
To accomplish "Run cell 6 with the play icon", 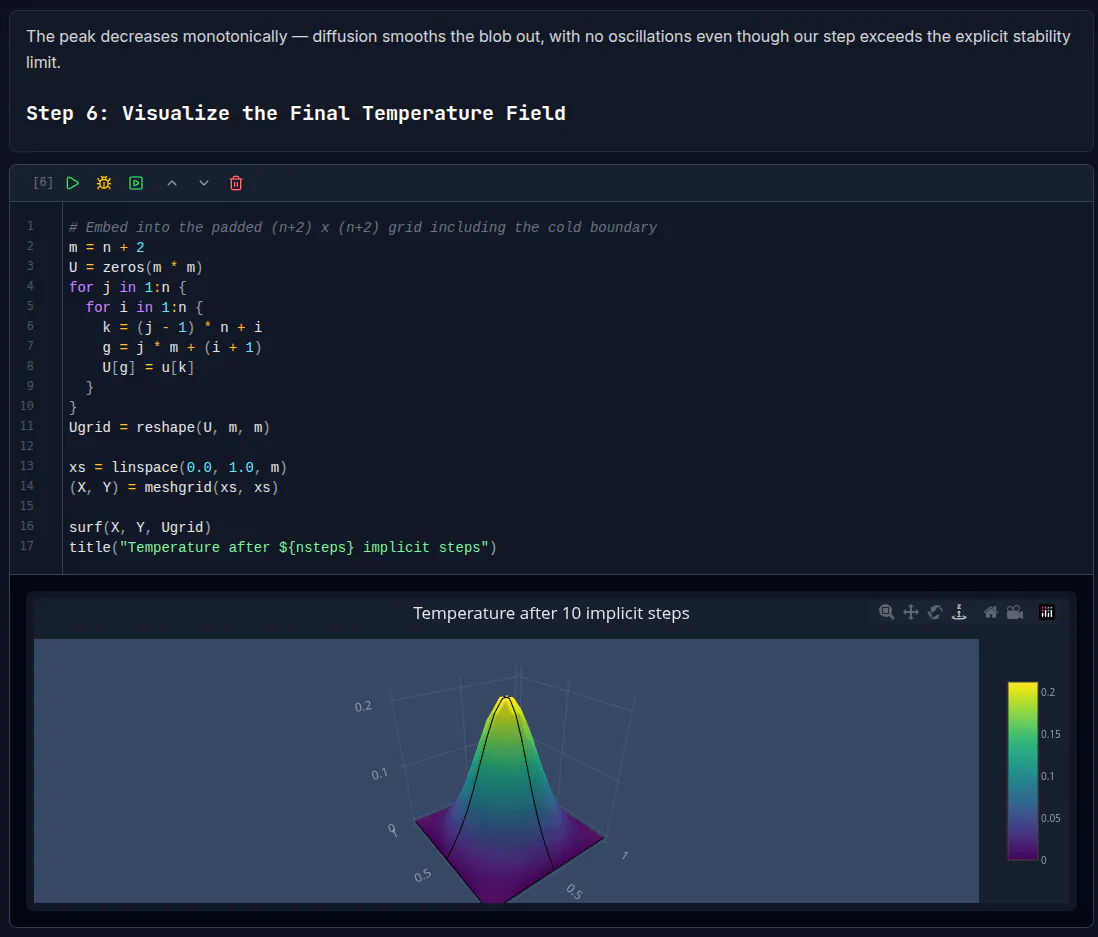I will (72, 183).
